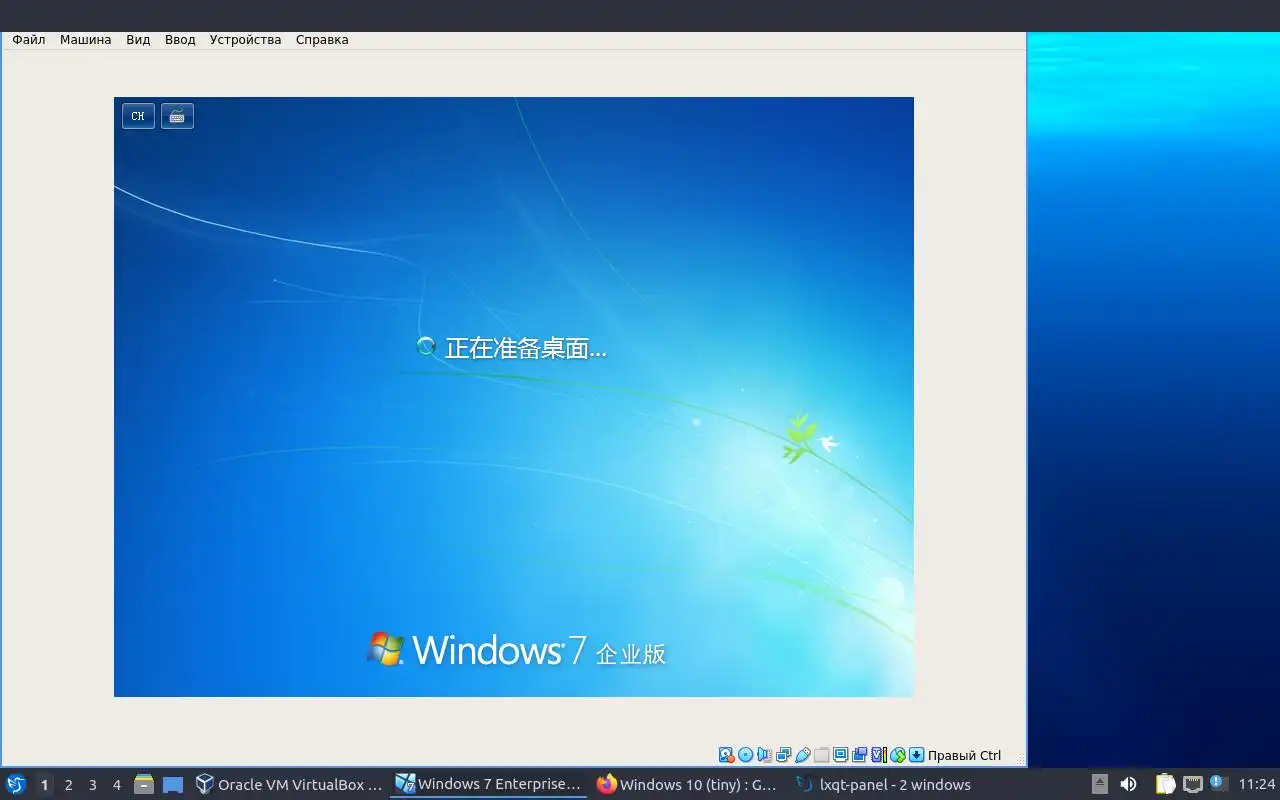Click the 11:24 panel clock
The image size is (1280, 800).
1257,784
